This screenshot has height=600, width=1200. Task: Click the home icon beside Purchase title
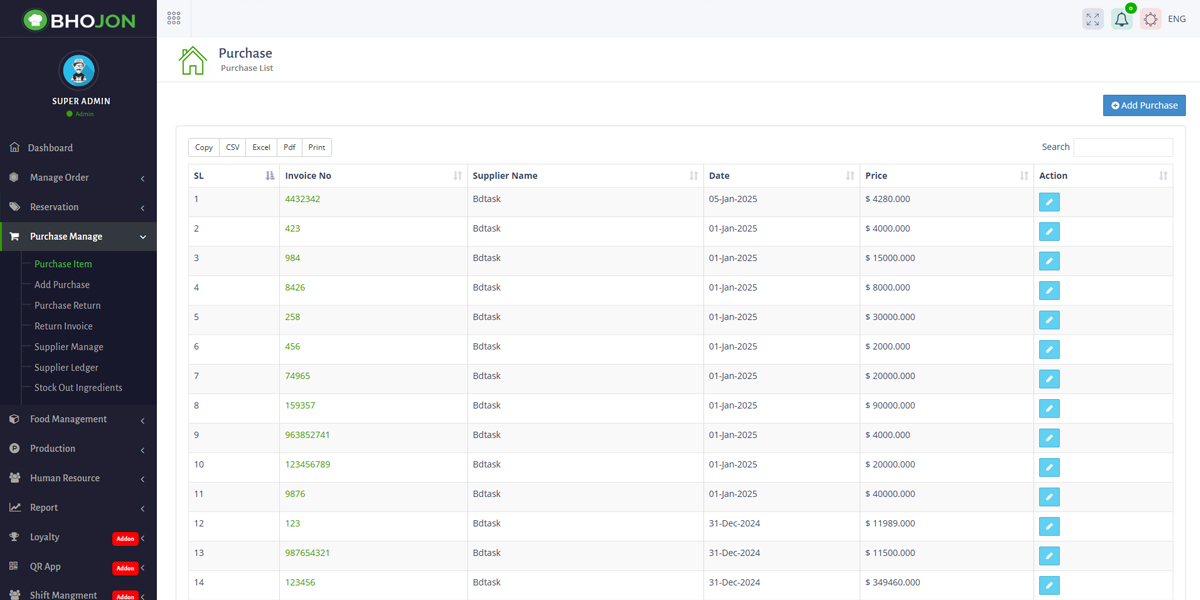coord(192,61)
